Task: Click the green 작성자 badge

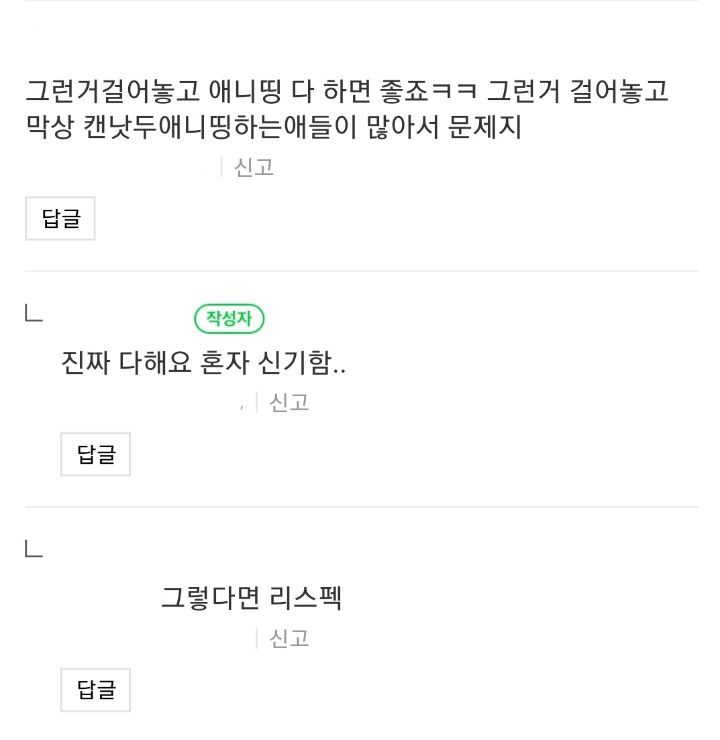Action: click(229, 319)
